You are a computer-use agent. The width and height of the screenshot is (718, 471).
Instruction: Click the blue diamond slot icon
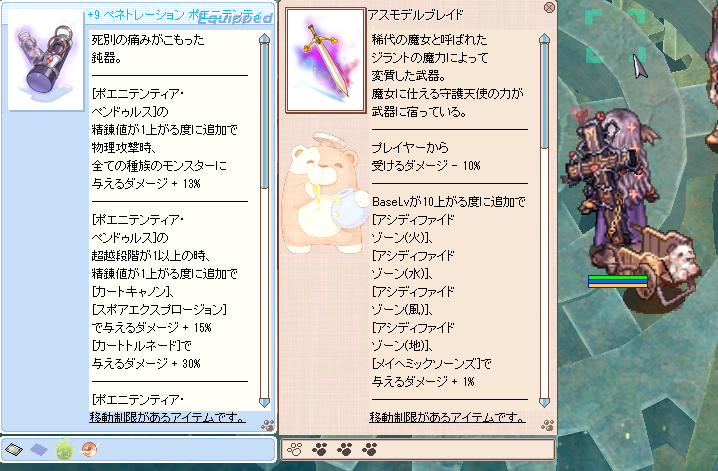[x=39, y=449]
